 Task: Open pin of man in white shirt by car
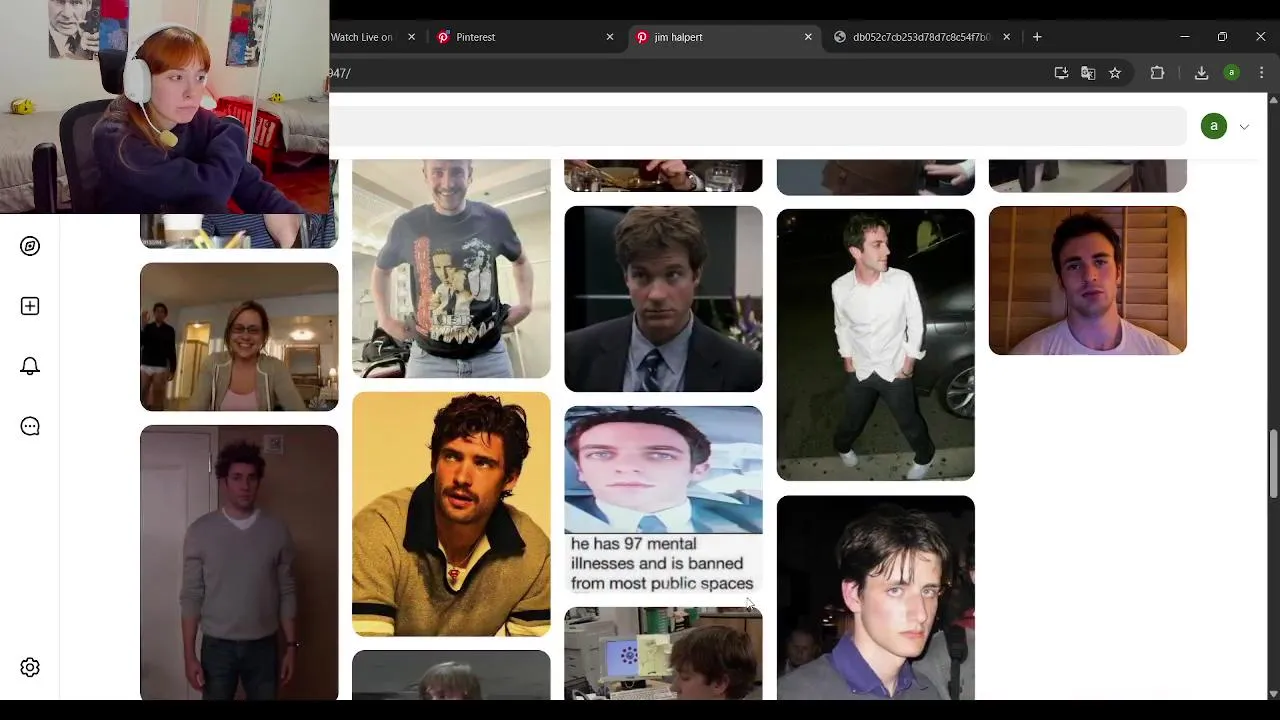876,344
